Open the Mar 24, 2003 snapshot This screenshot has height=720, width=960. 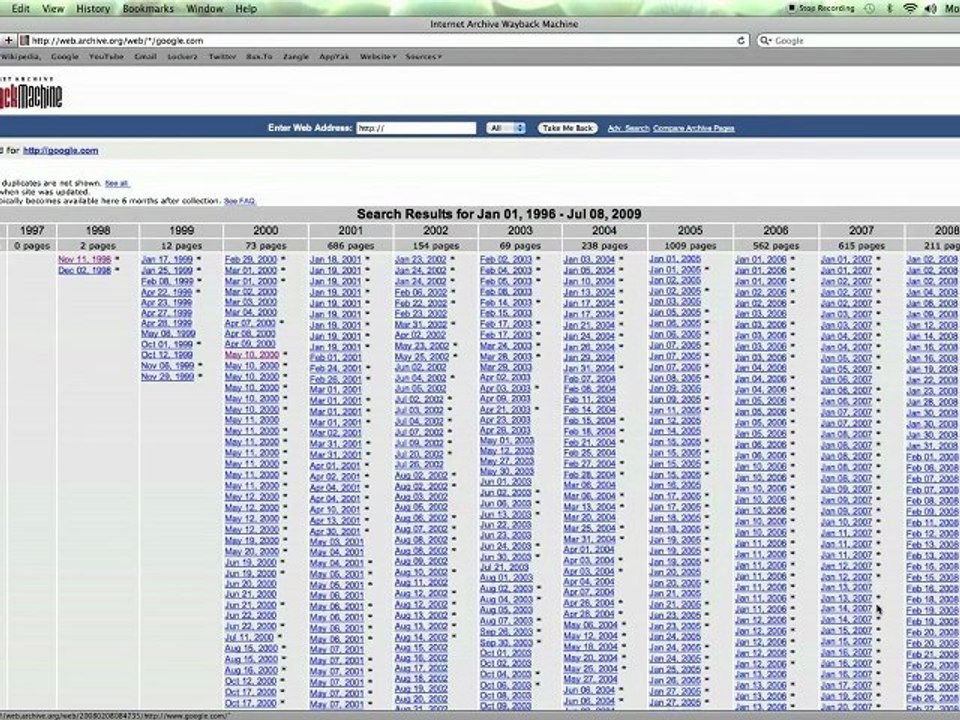coord(506,346)
